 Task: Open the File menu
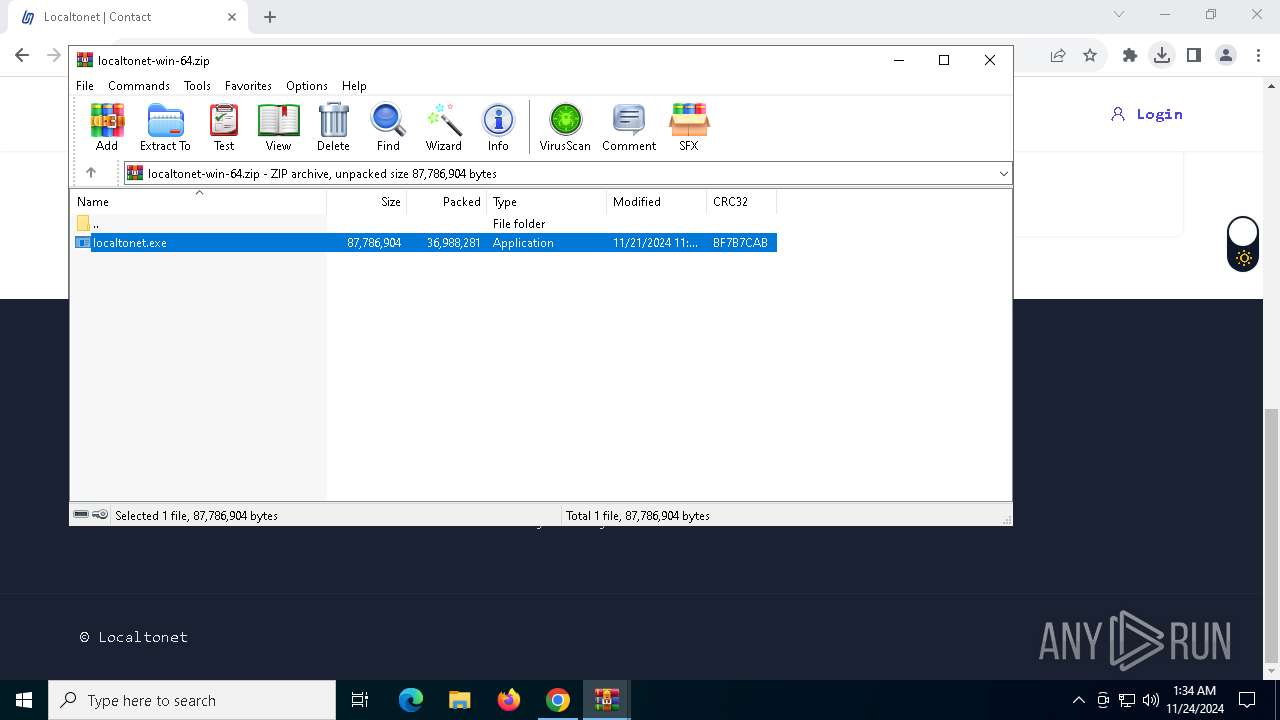pyautogui.click(x=85, y=86)
